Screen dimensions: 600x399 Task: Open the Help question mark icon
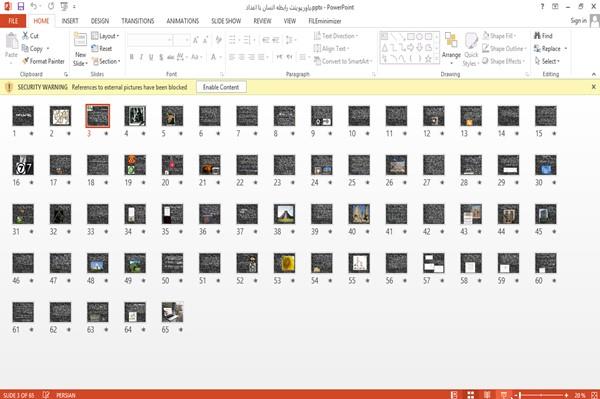pos(542,7)
